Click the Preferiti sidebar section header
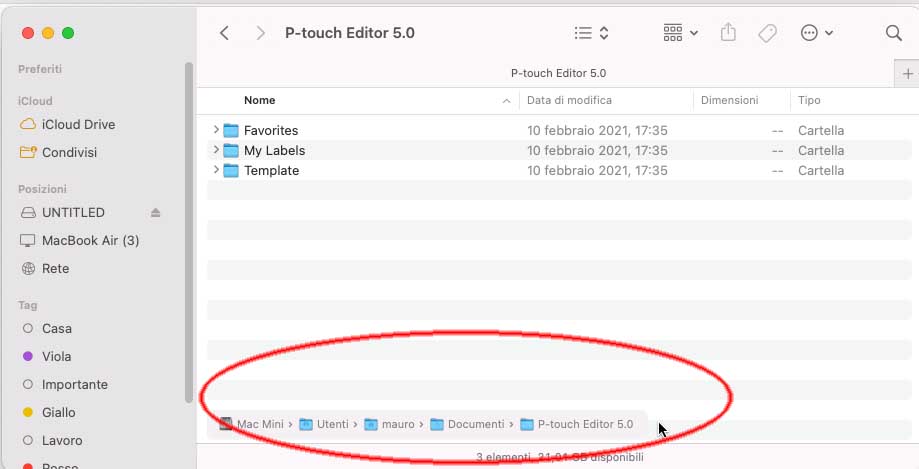This screenshot has width=919, height=469. coord(39,69)
